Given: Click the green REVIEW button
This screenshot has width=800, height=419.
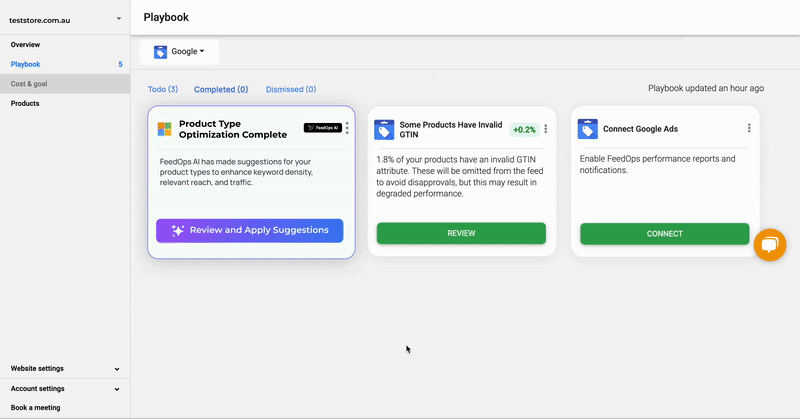Looking at the screenshot, I should (x=461, y=233).
